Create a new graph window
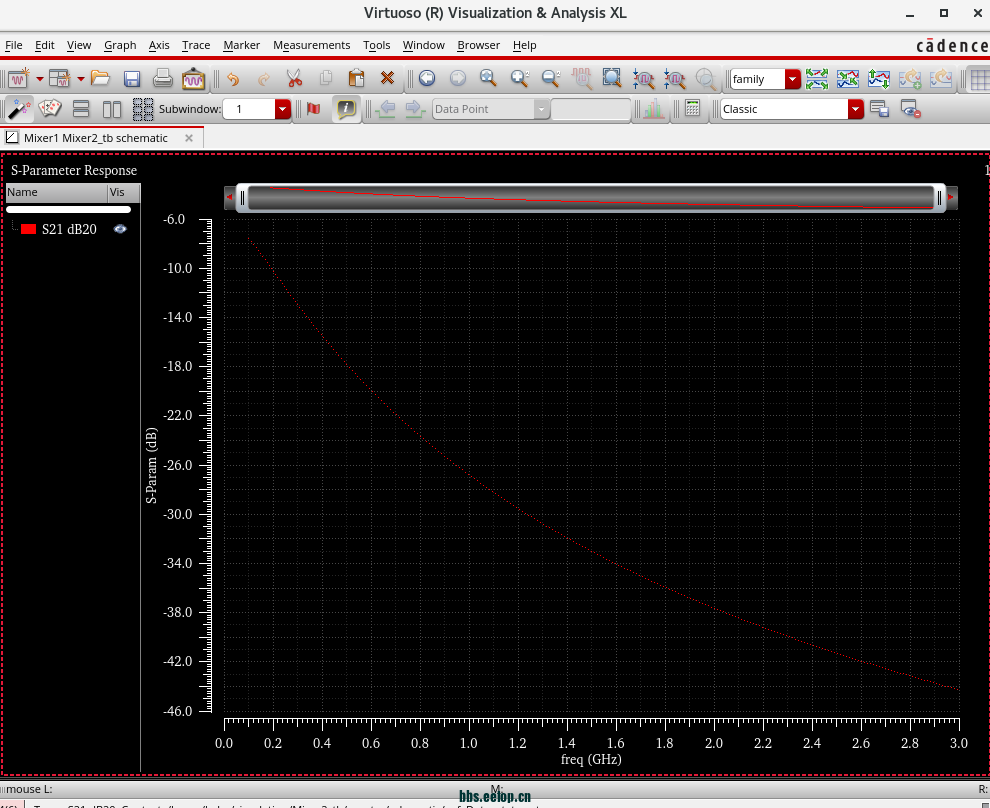 pyautogui.click(x=18, y=78)
